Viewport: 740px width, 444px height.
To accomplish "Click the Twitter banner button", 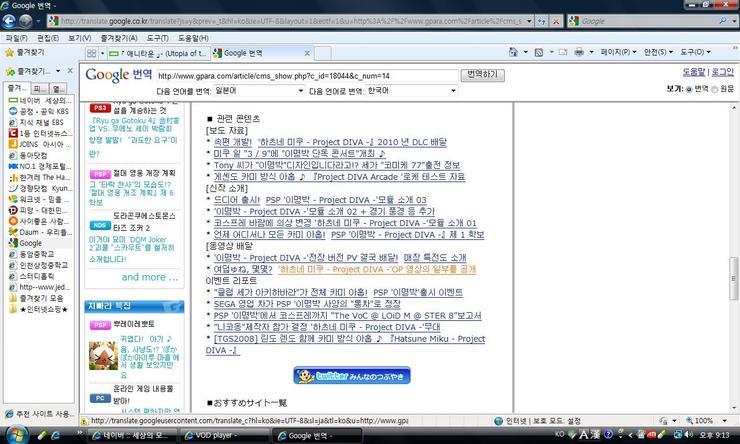I will click(352, 376).
